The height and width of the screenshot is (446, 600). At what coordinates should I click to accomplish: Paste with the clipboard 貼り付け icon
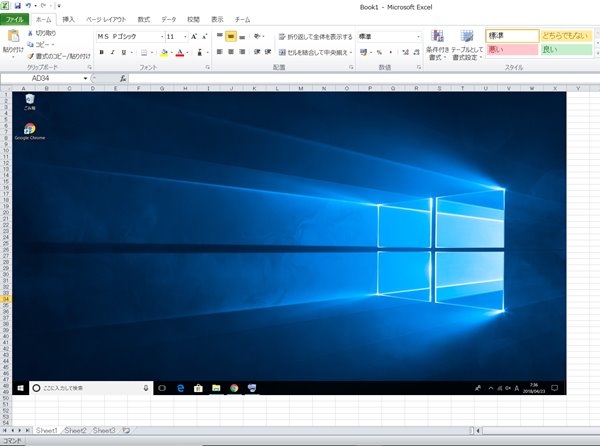point(13,36)
